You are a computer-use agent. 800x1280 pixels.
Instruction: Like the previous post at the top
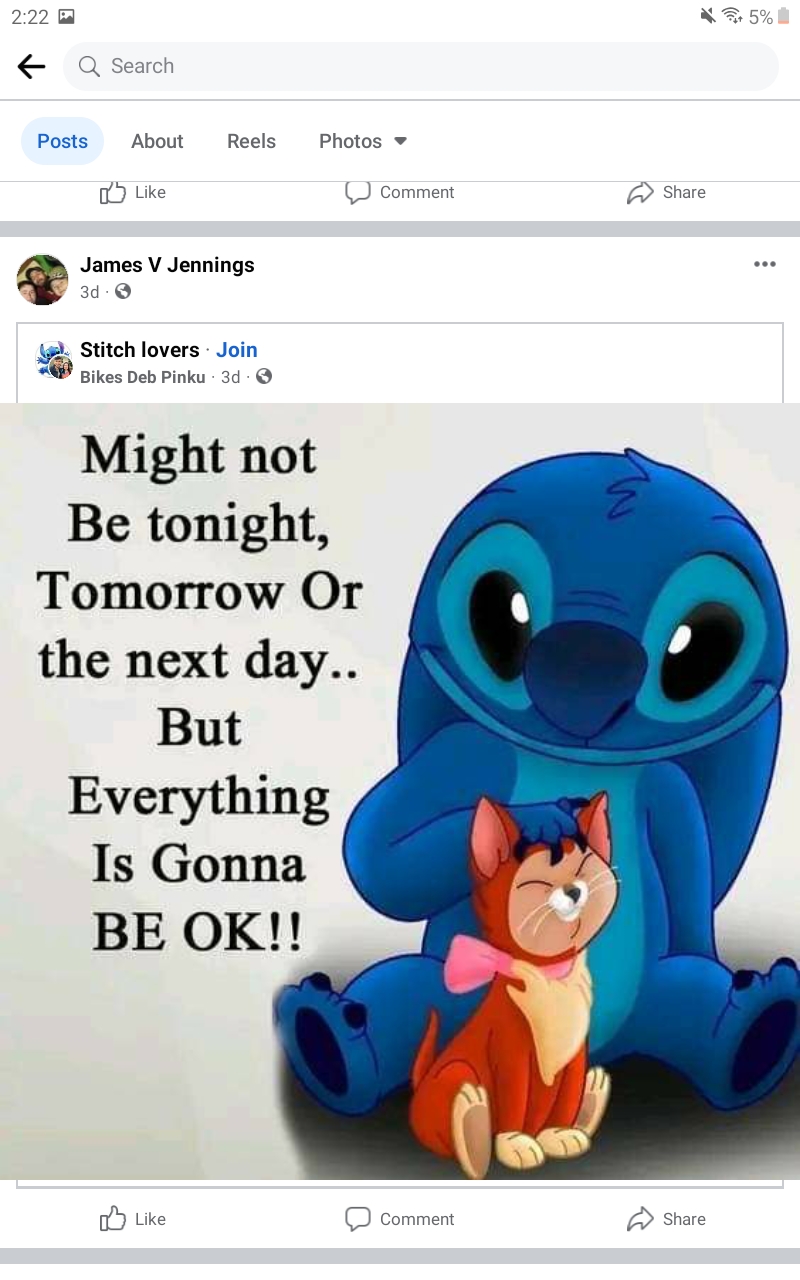[133, 192]
